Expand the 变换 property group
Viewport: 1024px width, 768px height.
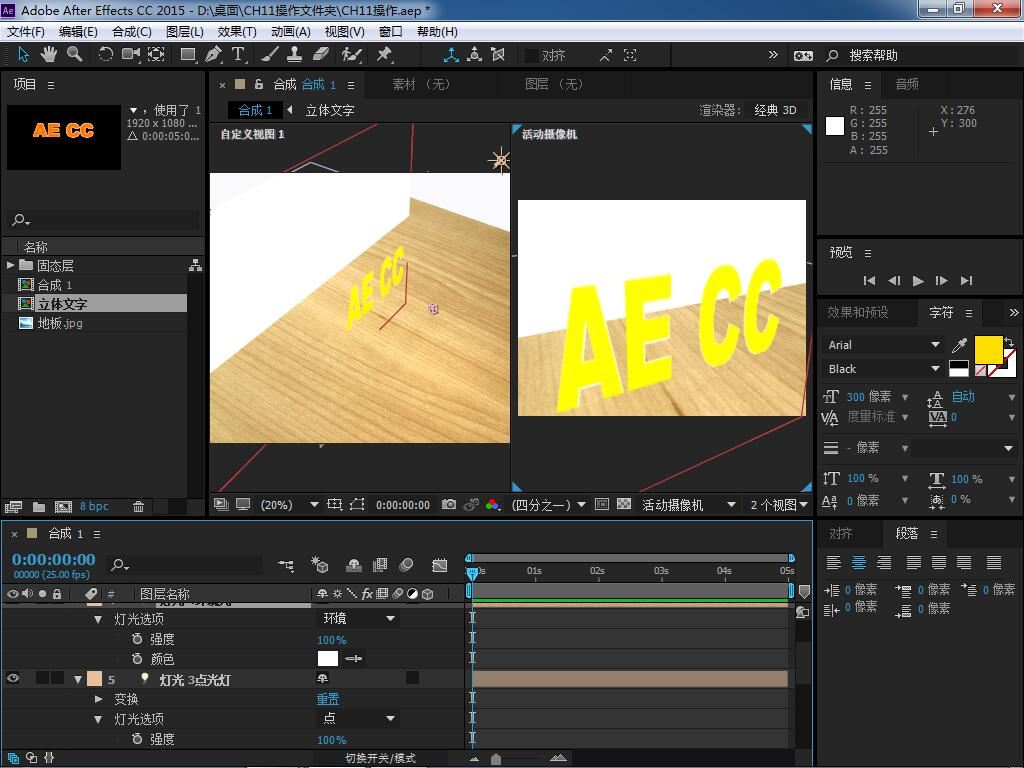(x=99, y=699)
